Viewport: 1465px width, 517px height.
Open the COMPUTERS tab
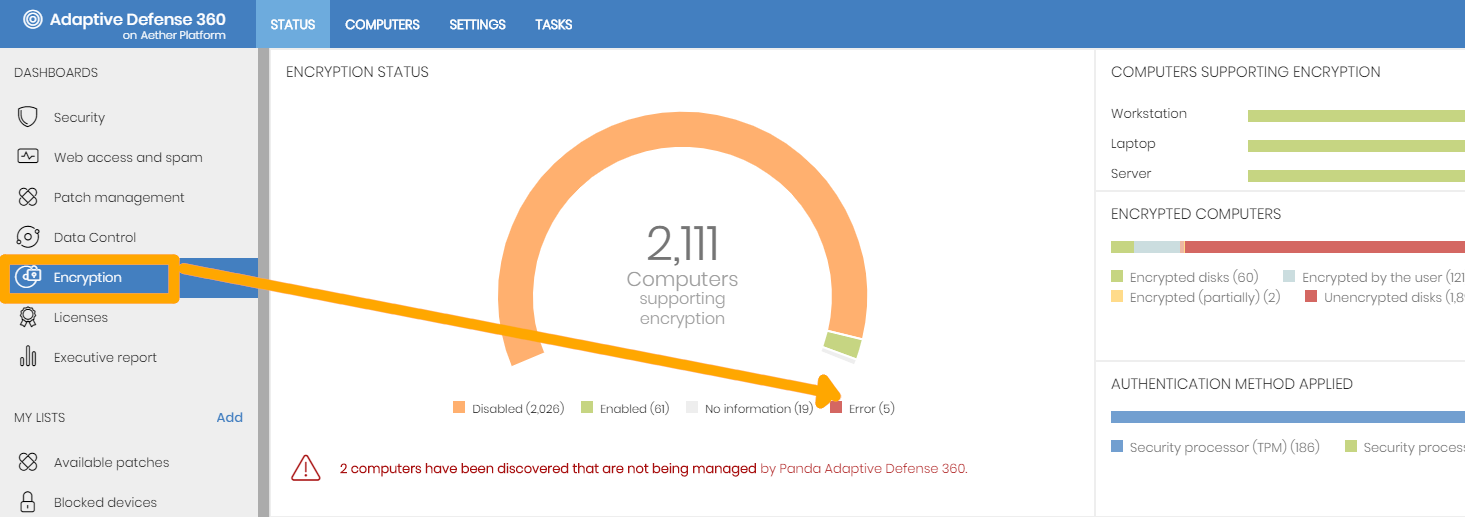pos(382,24)
